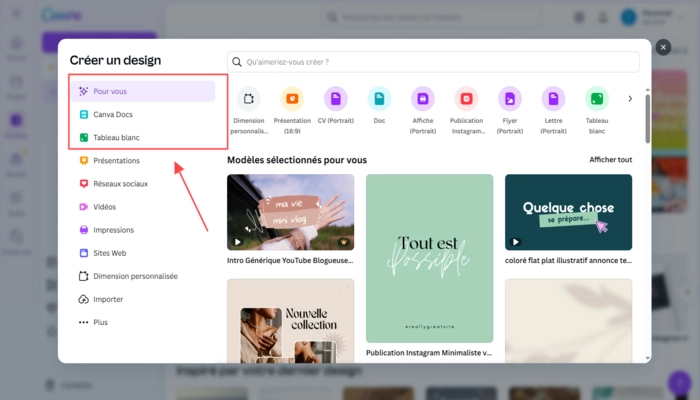This screenshot has height=400, width=700.
Task: Pick the Affiche (Portrait) icon
Action: [423, 99]
